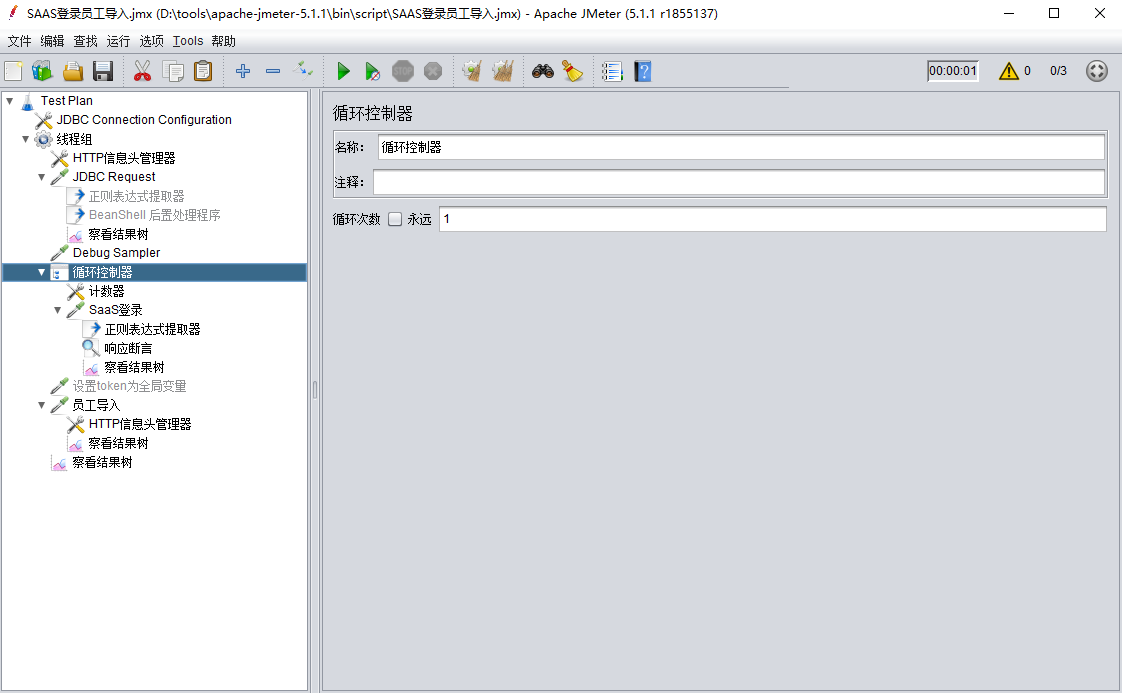Image resolution: width=1122 pixels, height=693 pixels.
Task: Open Search with binoculars icon
Action: 542,71
